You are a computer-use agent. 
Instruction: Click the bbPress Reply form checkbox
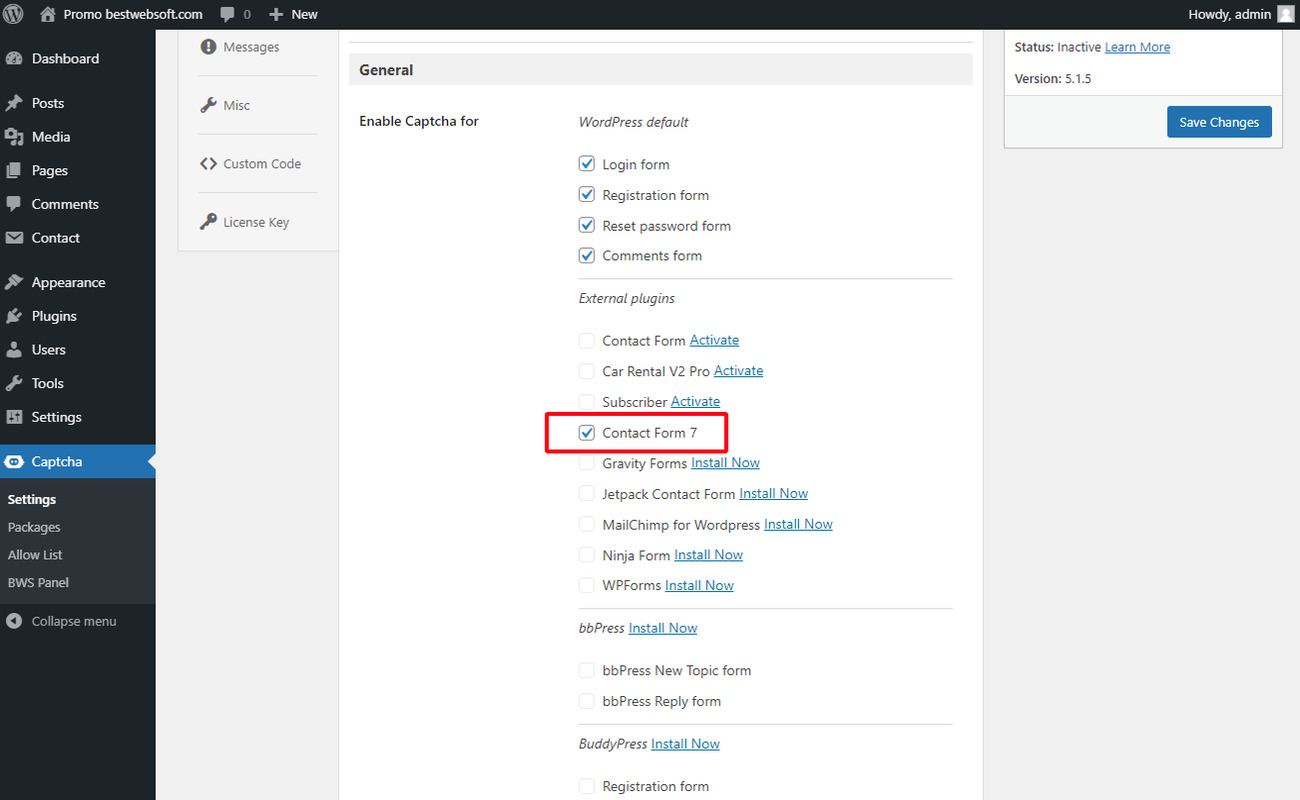pos(587,701)
